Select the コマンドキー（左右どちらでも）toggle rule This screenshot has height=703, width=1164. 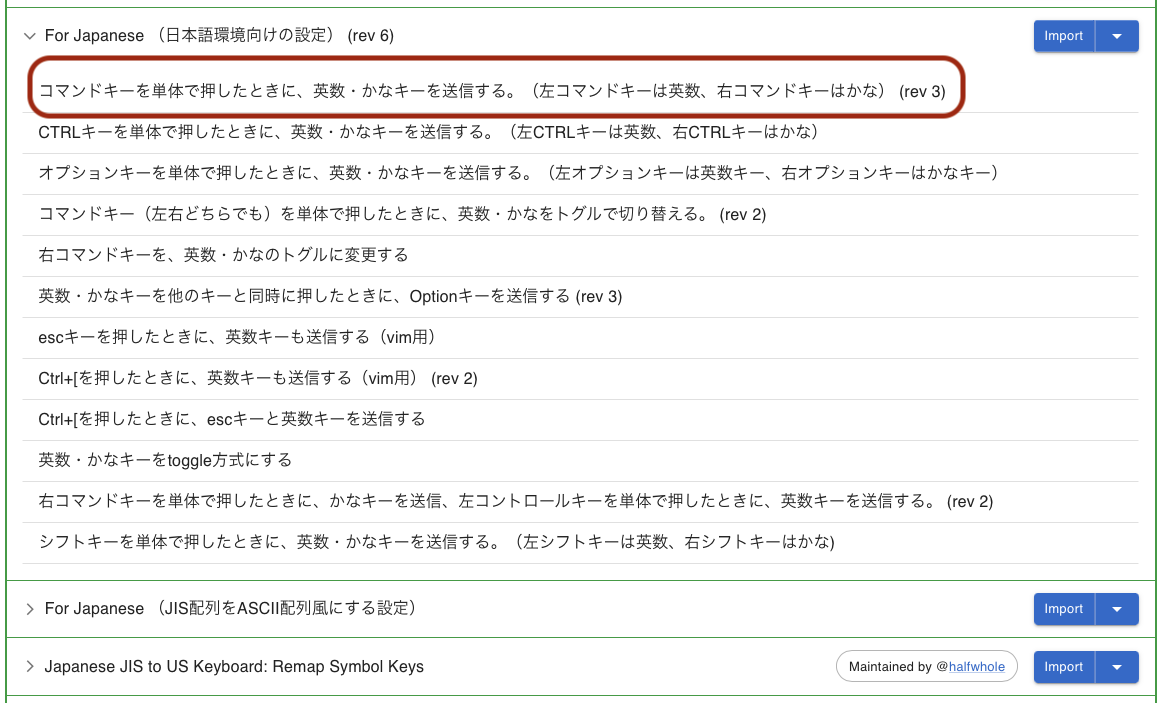point(402,214)
